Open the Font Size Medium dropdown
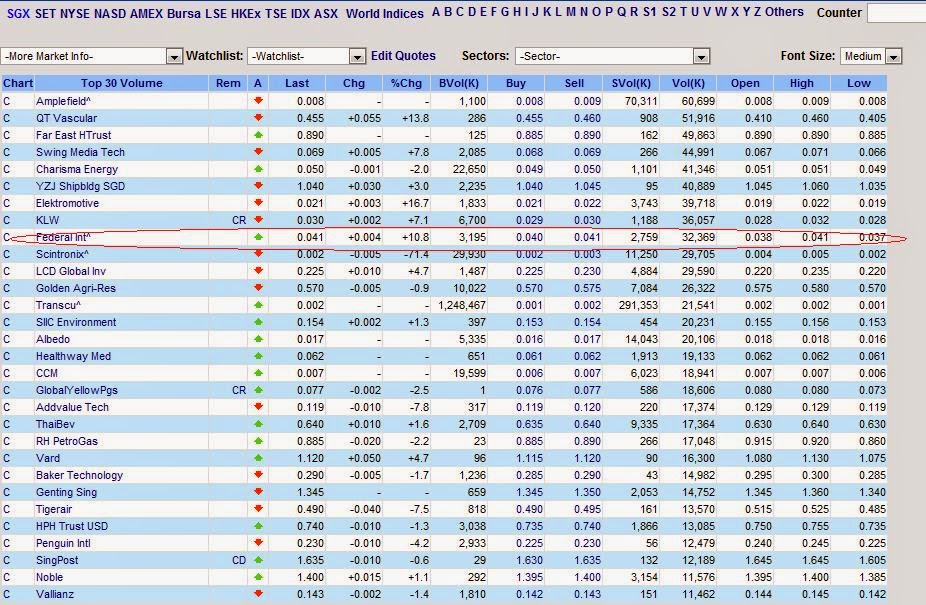The width and height of the screenshot is (926, 605). [870, 56]
